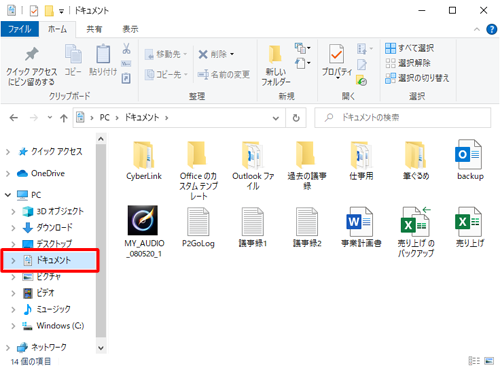The image size is (500, 370).
Task: Expand ネットワーク tree node
Action: [8, 348]
